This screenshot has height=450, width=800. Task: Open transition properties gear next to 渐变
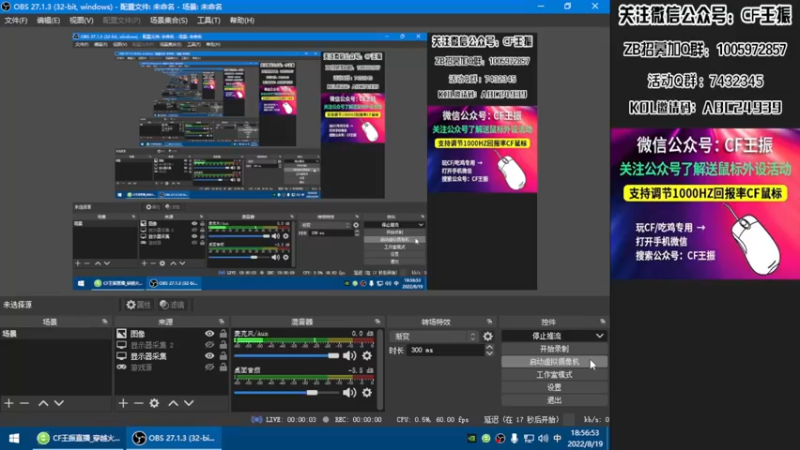(x=488, y=336)
